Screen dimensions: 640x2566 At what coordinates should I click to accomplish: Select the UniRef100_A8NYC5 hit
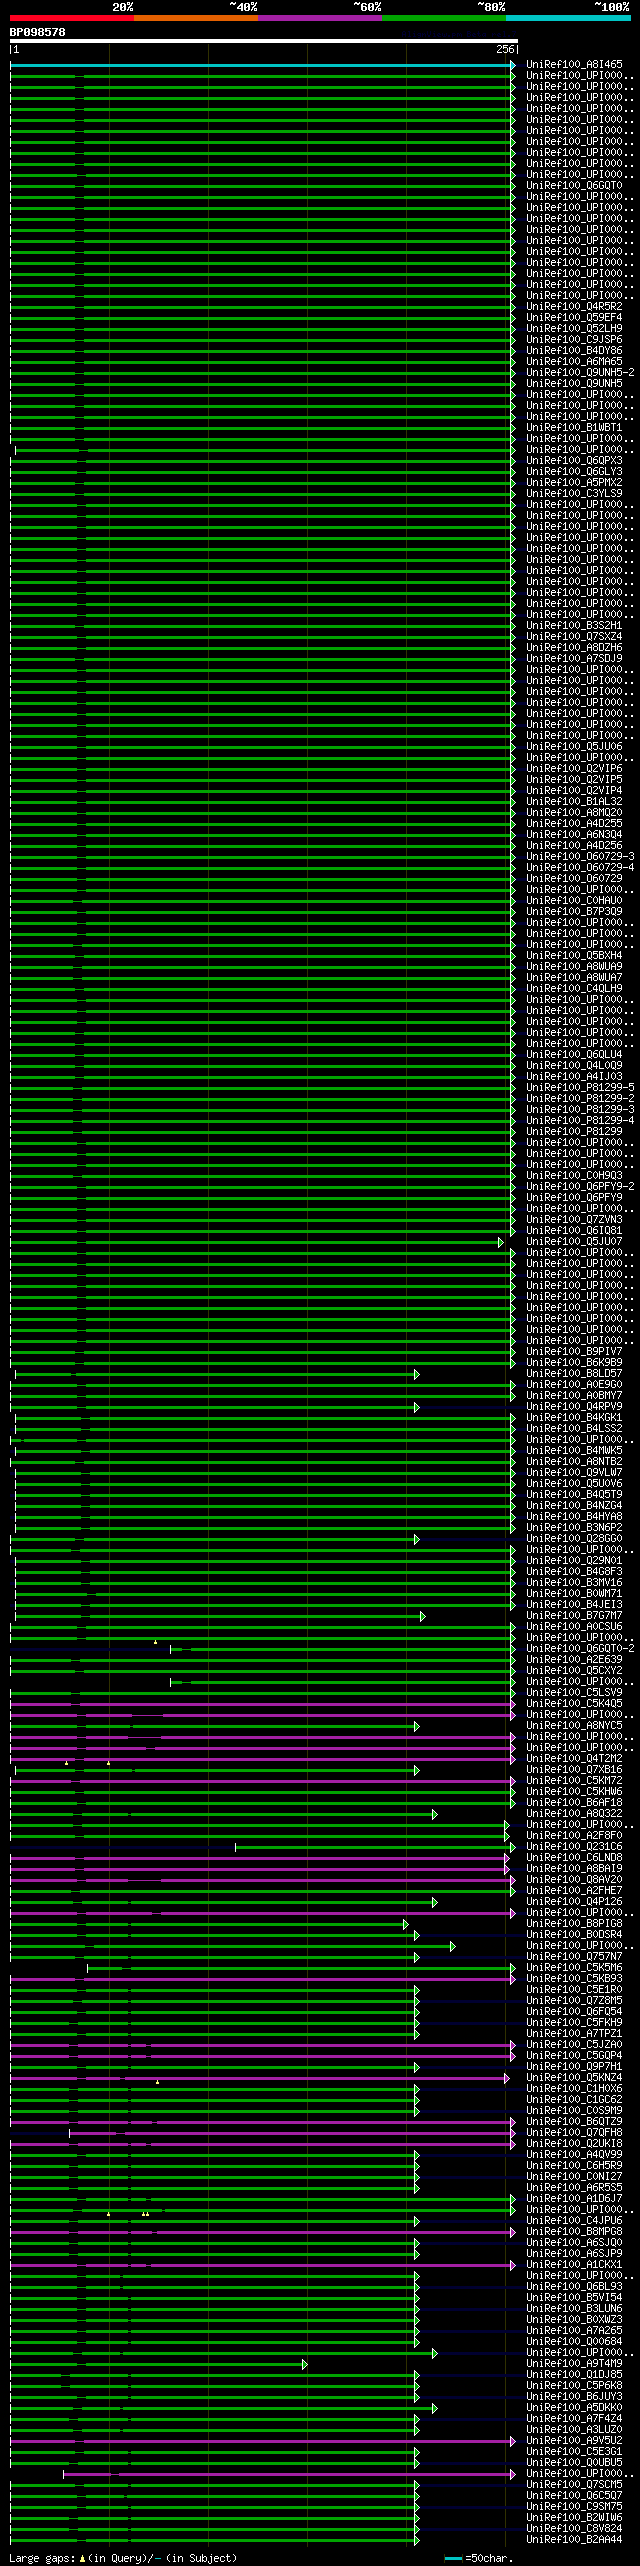[x=574, y=1726]
